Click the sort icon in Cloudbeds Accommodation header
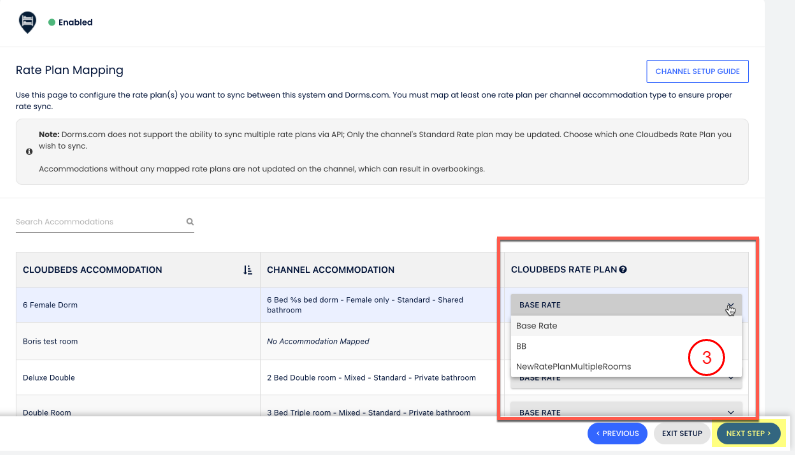 pyautogui.click(x=247, y=270)
